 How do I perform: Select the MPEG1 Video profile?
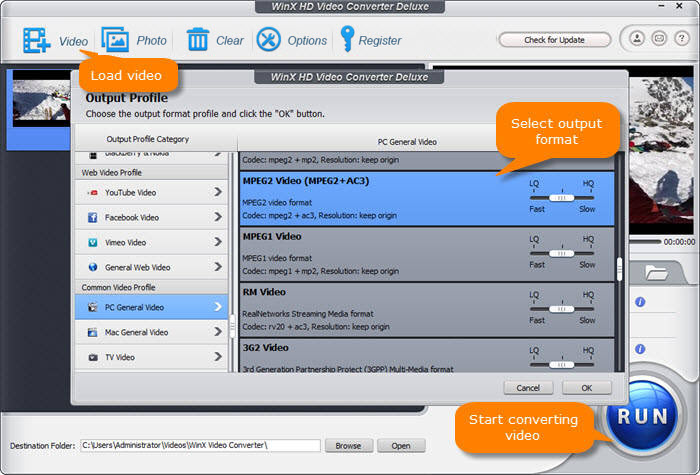pos(427,254)
